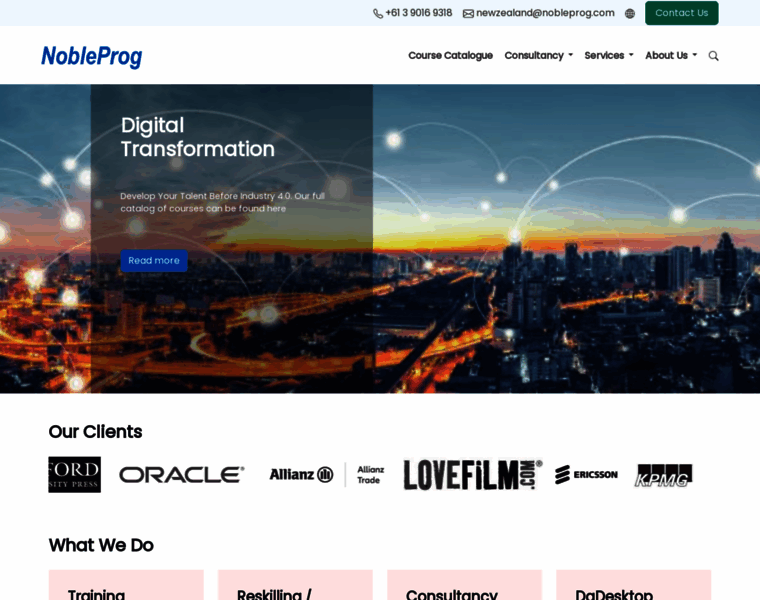Open the Reskilling card
The width and height of the screenshot is (760, 600).
click(x=295, y=585)
